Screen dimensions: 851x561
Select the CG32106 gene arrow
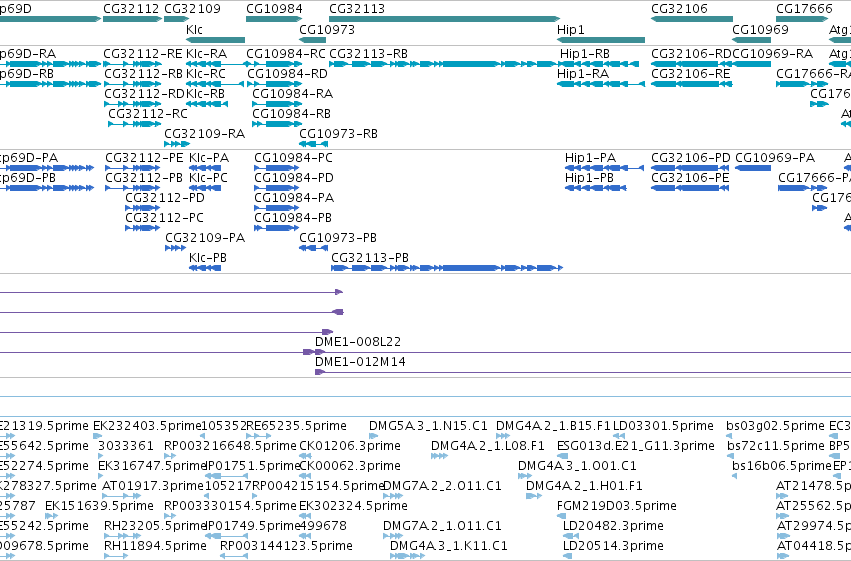(x=692, y=19)
